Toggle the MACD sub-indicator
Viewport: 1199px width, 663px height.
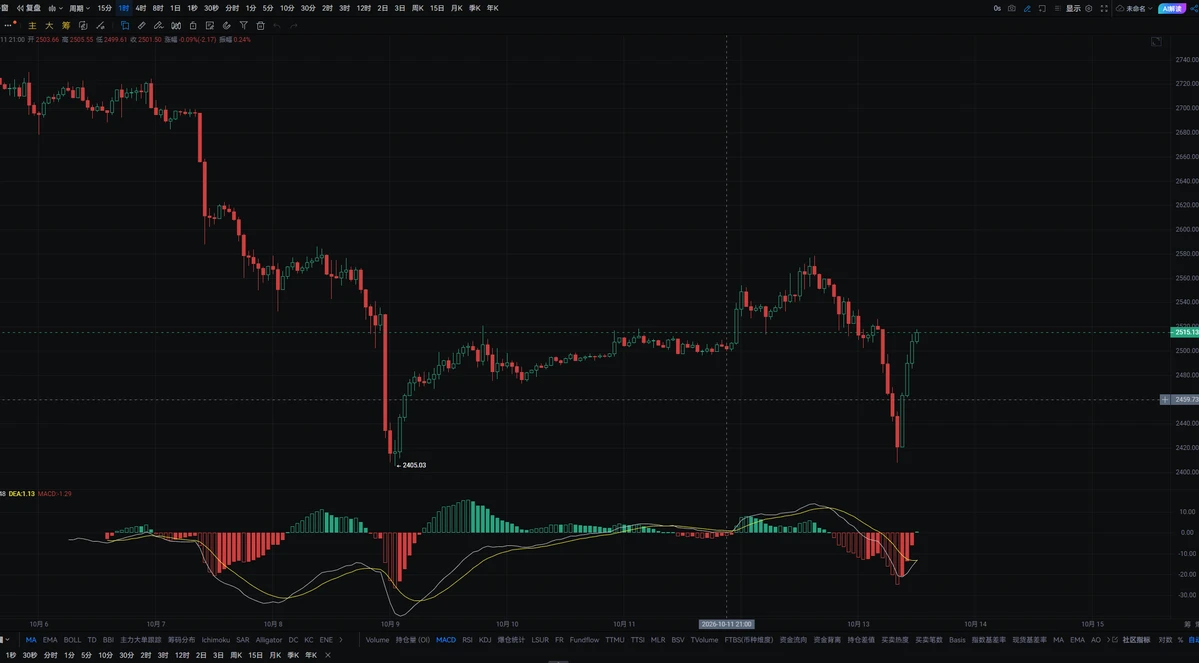tap(446, 640)
